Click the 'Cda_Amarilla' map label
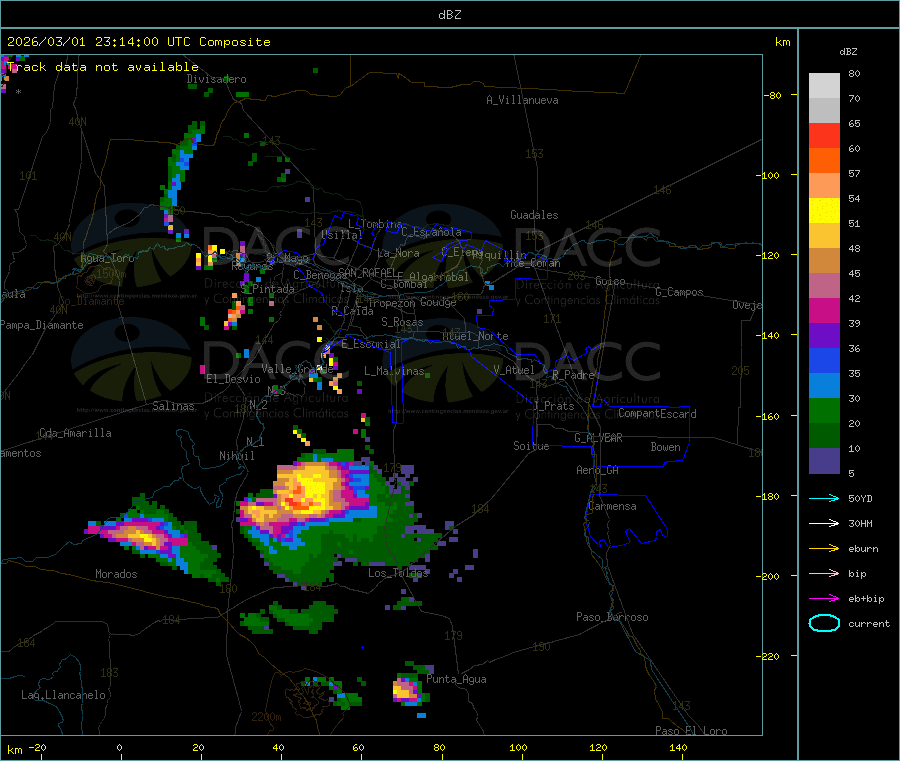The width and height of the screenshot is (900, 761). pyautogui.click(x=75, y=433)
